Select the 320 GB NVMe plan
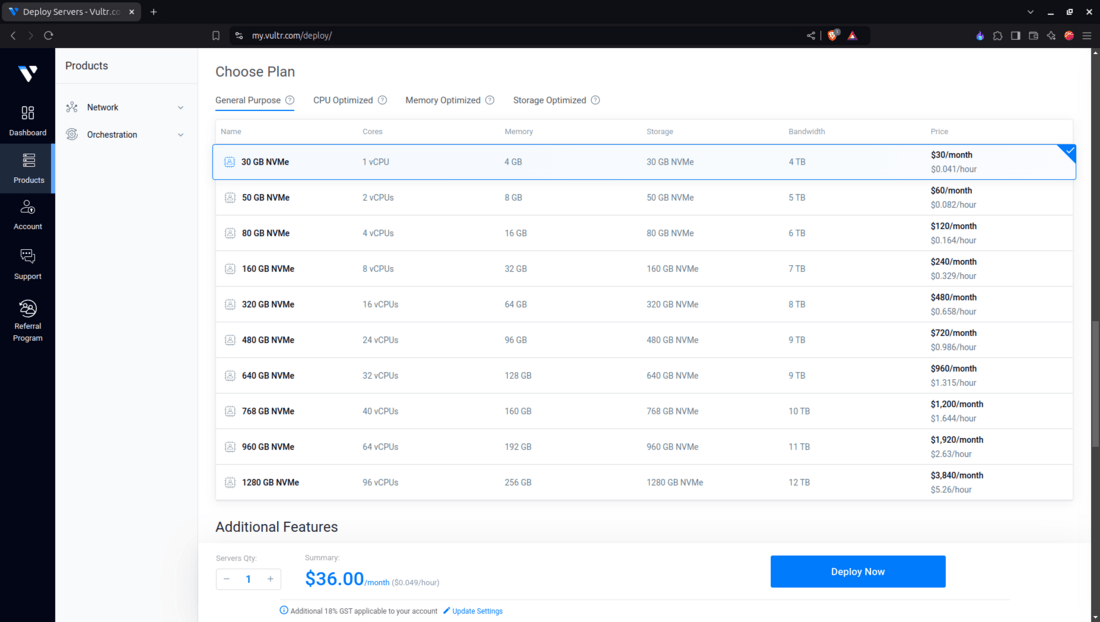Viewport: 1100px width, 622px height. [x=644, y=304]
